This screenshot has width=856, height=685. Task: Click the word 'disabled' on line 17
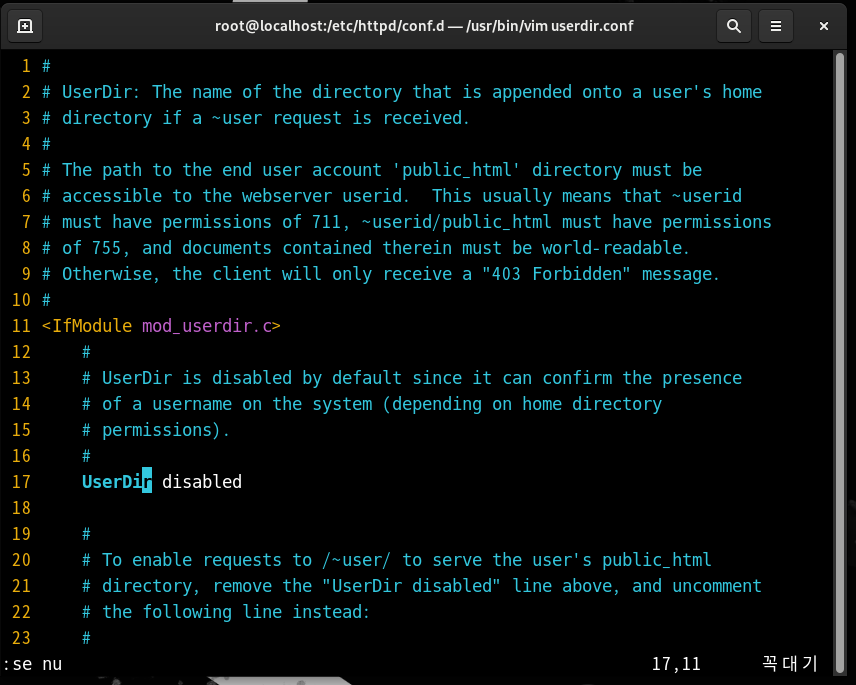click(x=201, y=481)
